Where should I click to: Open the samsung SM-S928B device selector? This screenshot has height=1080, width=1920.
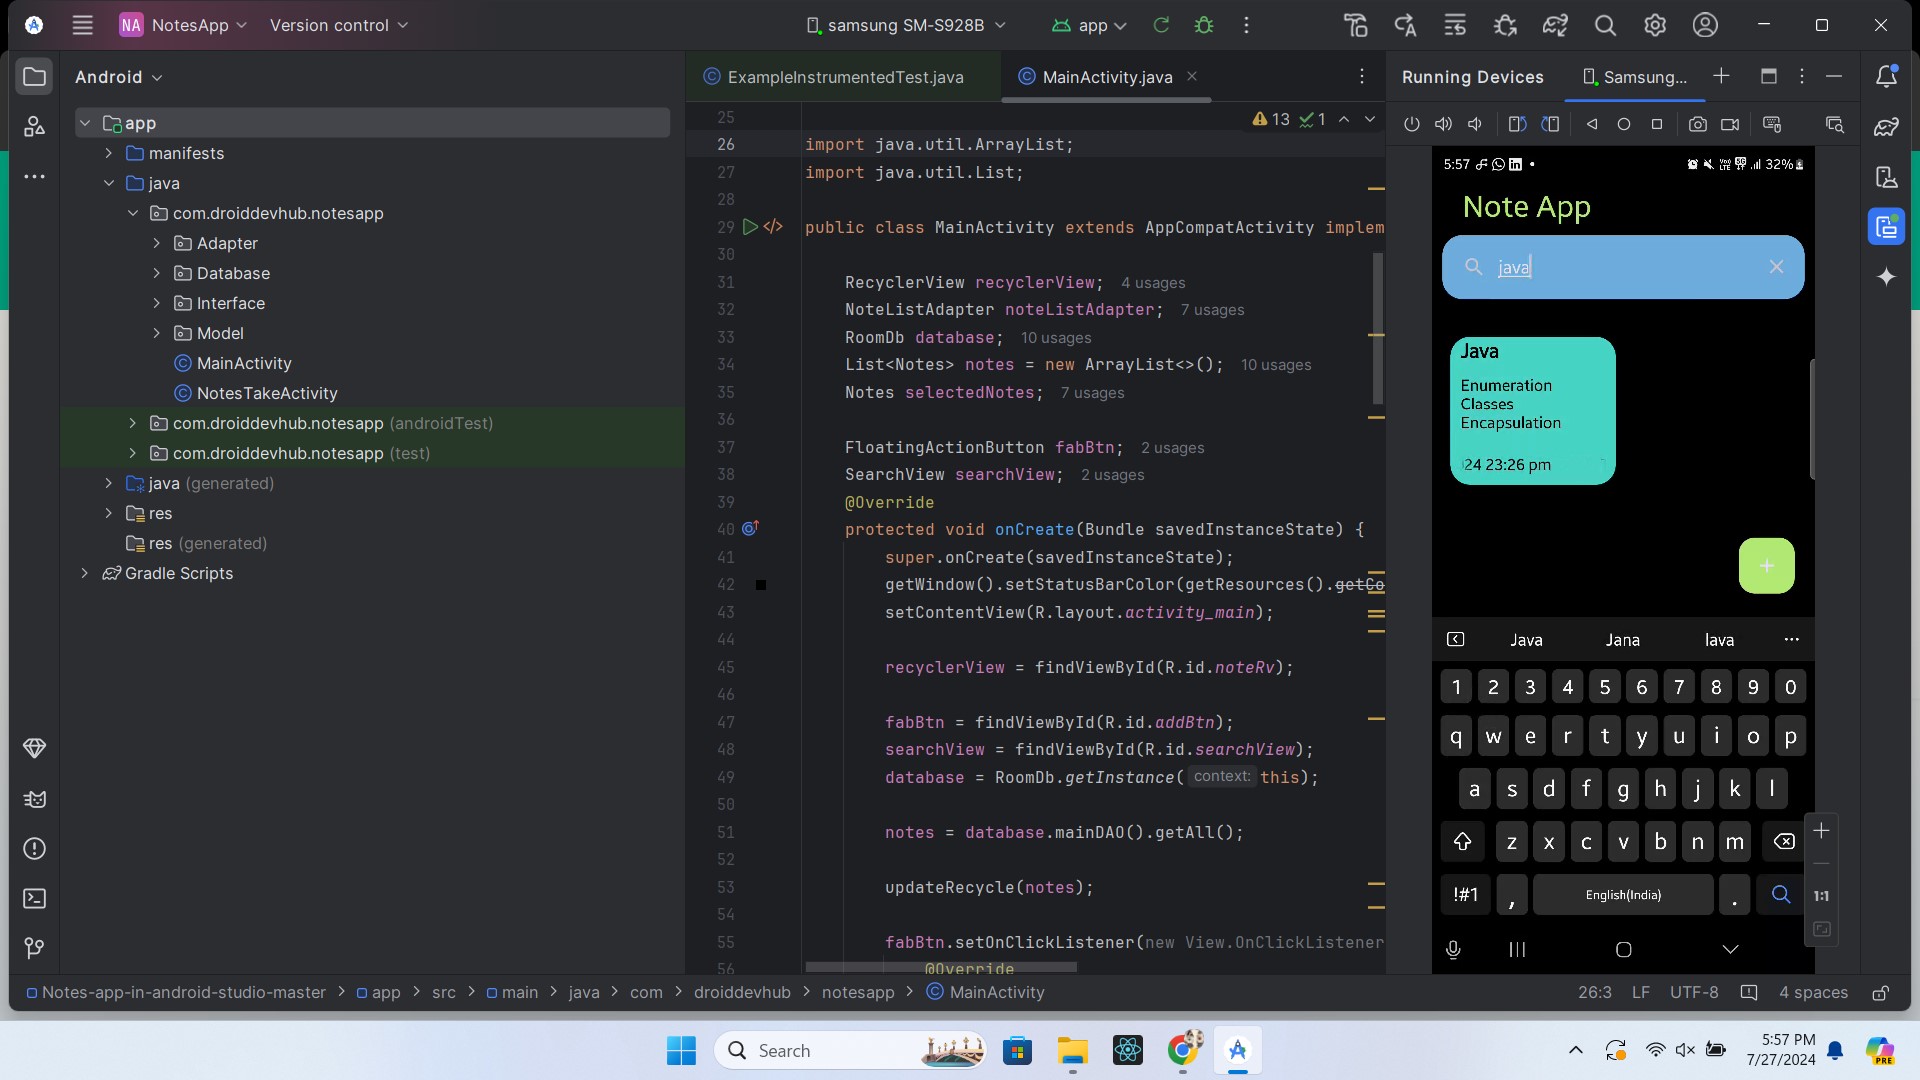pyautogui.click(x=905, y=25)
